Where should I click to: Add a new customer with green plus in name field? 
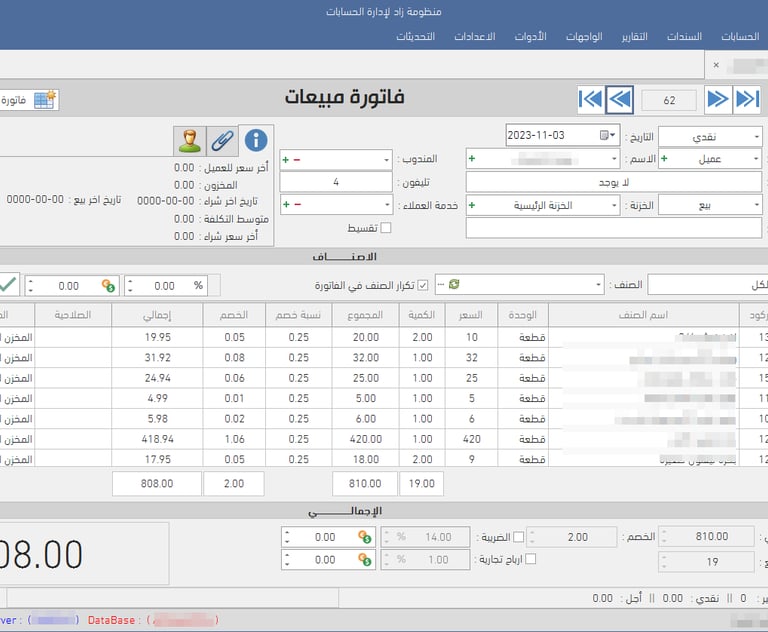tap(472, 159)
